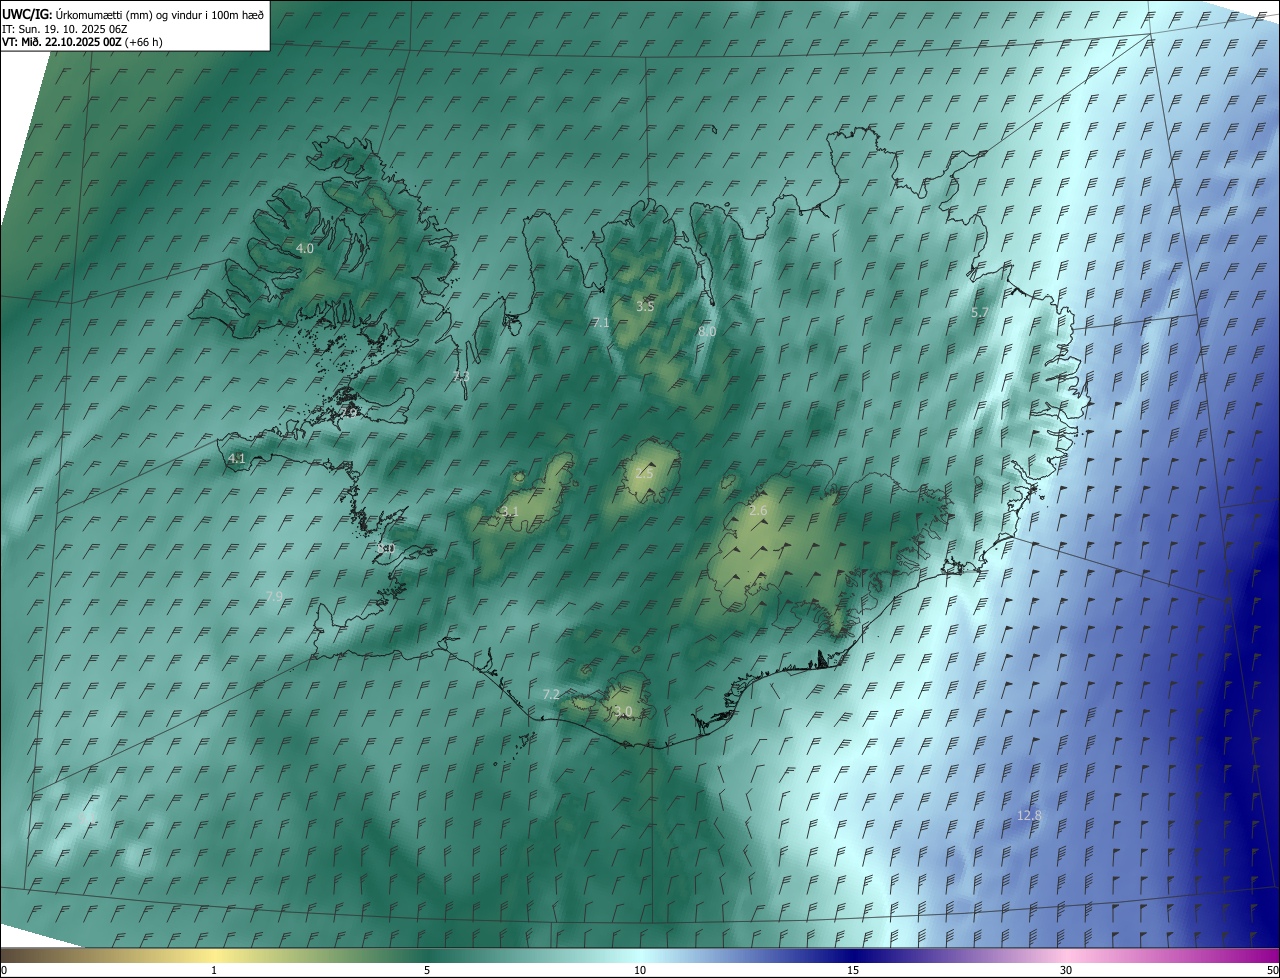Click the 3.1 value on Langjökull glacier

(x=510, y=512)
